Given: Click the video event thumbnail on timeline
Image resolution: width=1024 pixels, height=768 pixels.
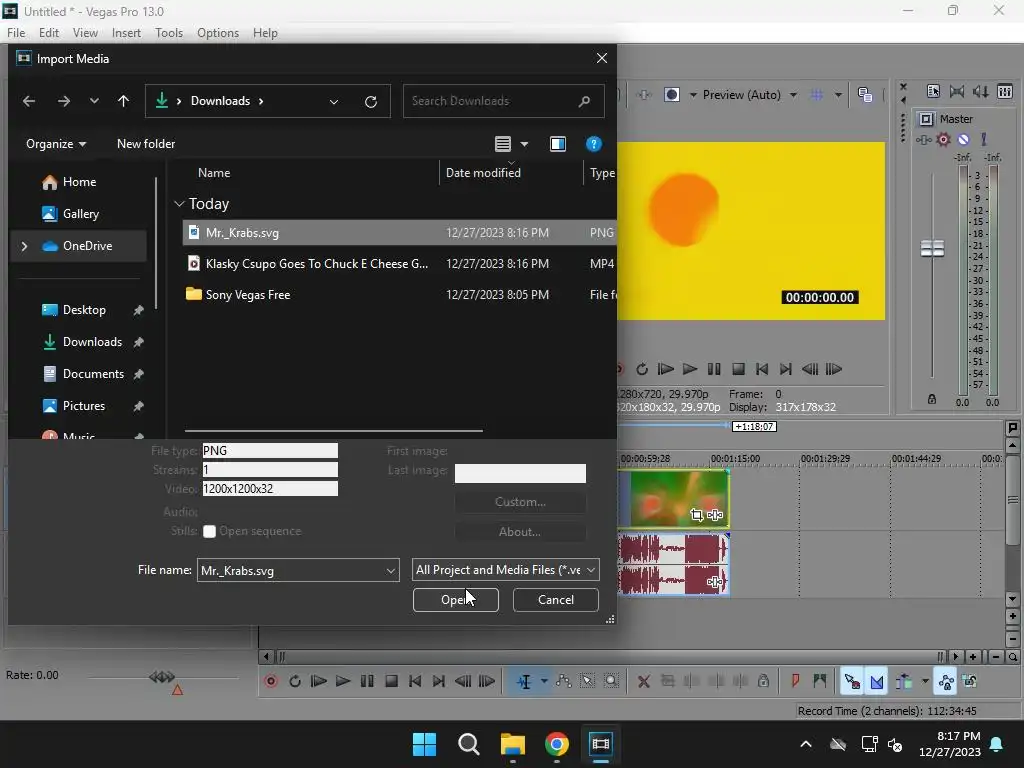Looking at the screenshot, I should (673, 499).
